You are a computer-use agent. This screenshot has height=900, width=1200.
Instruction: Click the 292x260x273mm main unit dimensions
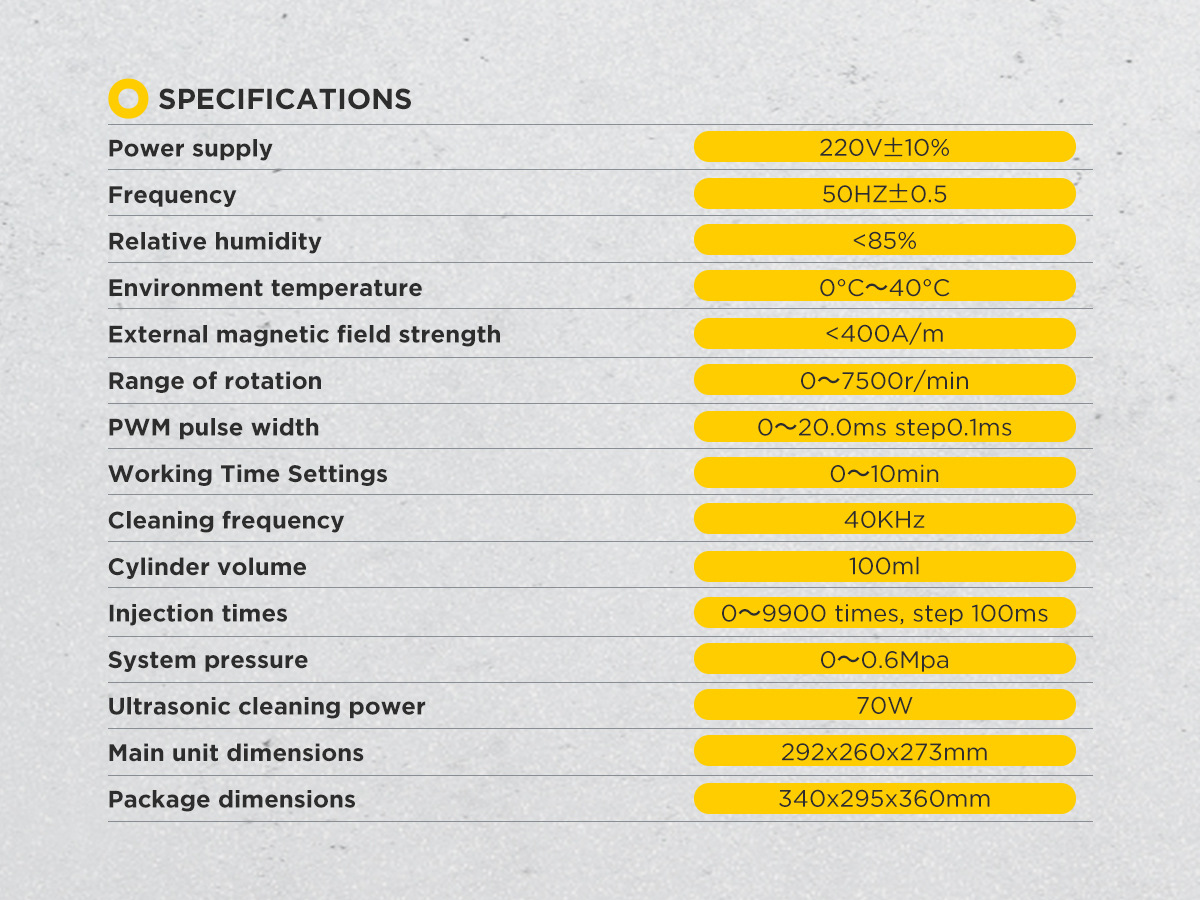tap(884, 752)
